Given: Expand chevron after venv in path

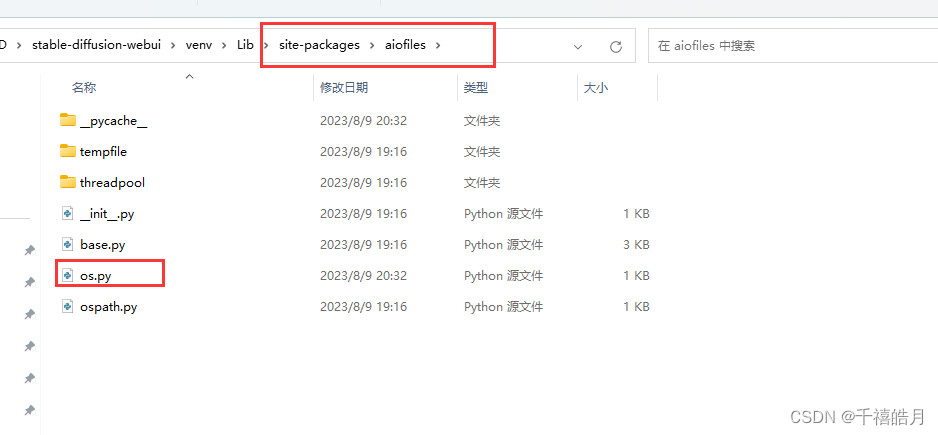Looking at the screenshot, I should pos(226,45).
